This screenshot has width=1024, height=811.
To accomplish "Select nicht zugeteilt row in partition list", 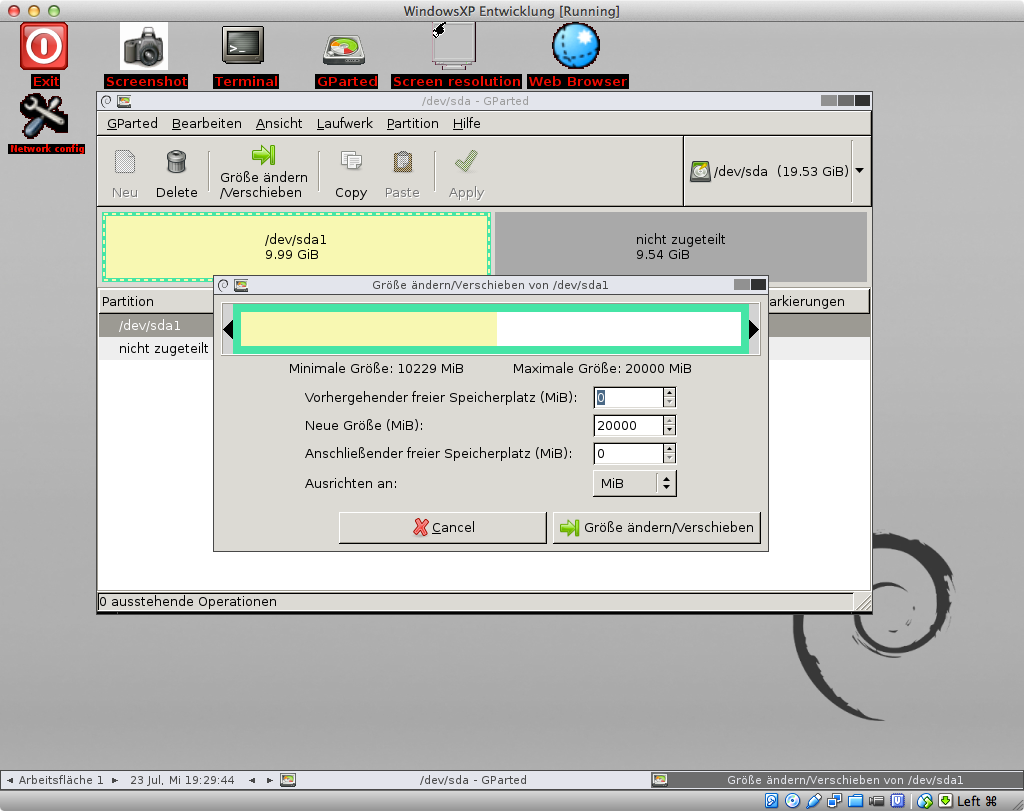I will [156, 349].
